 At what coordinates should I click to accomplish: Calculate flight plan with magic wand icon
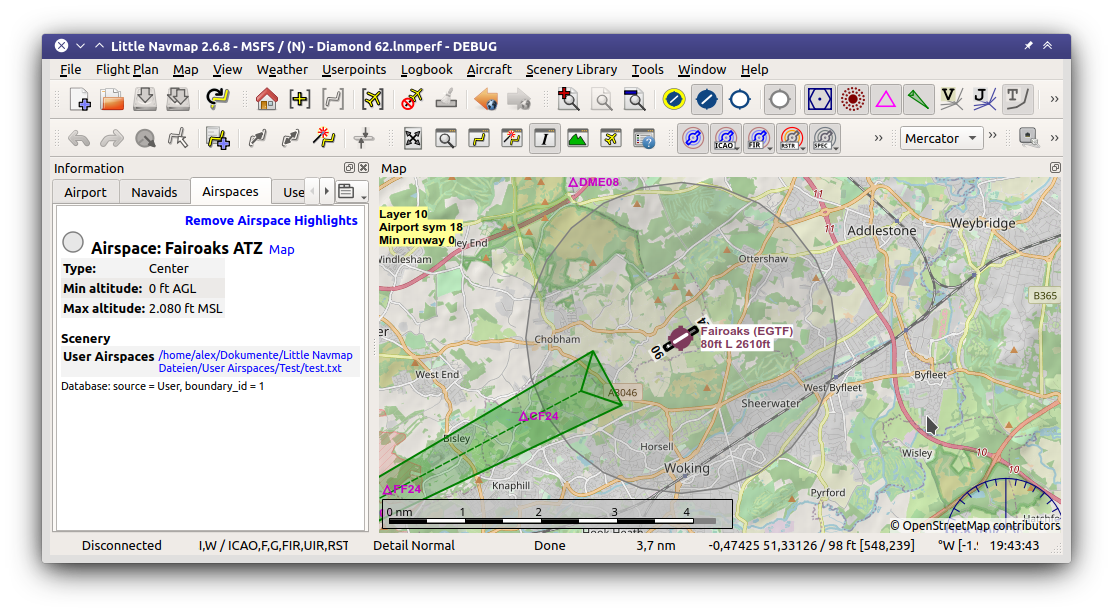pos(324,138)
